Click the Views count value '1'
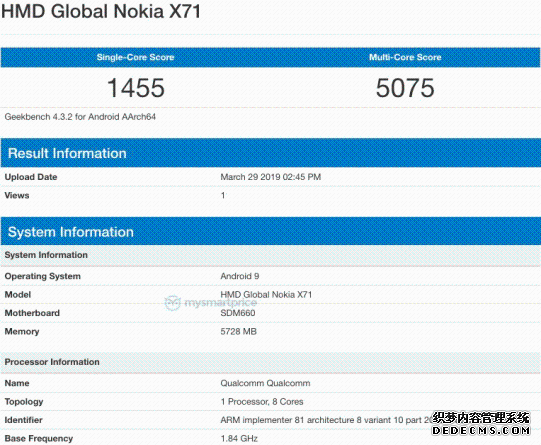The width and height of the screenshot is (541, 445). point(223,196)
